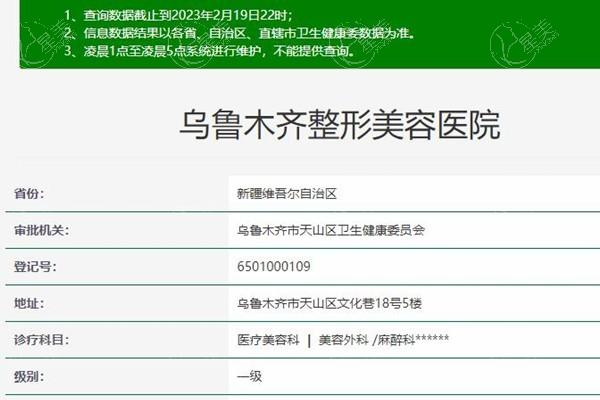Click the 诊疗科目 label
This screenshot has height=400, width=600.
point(41,340)
